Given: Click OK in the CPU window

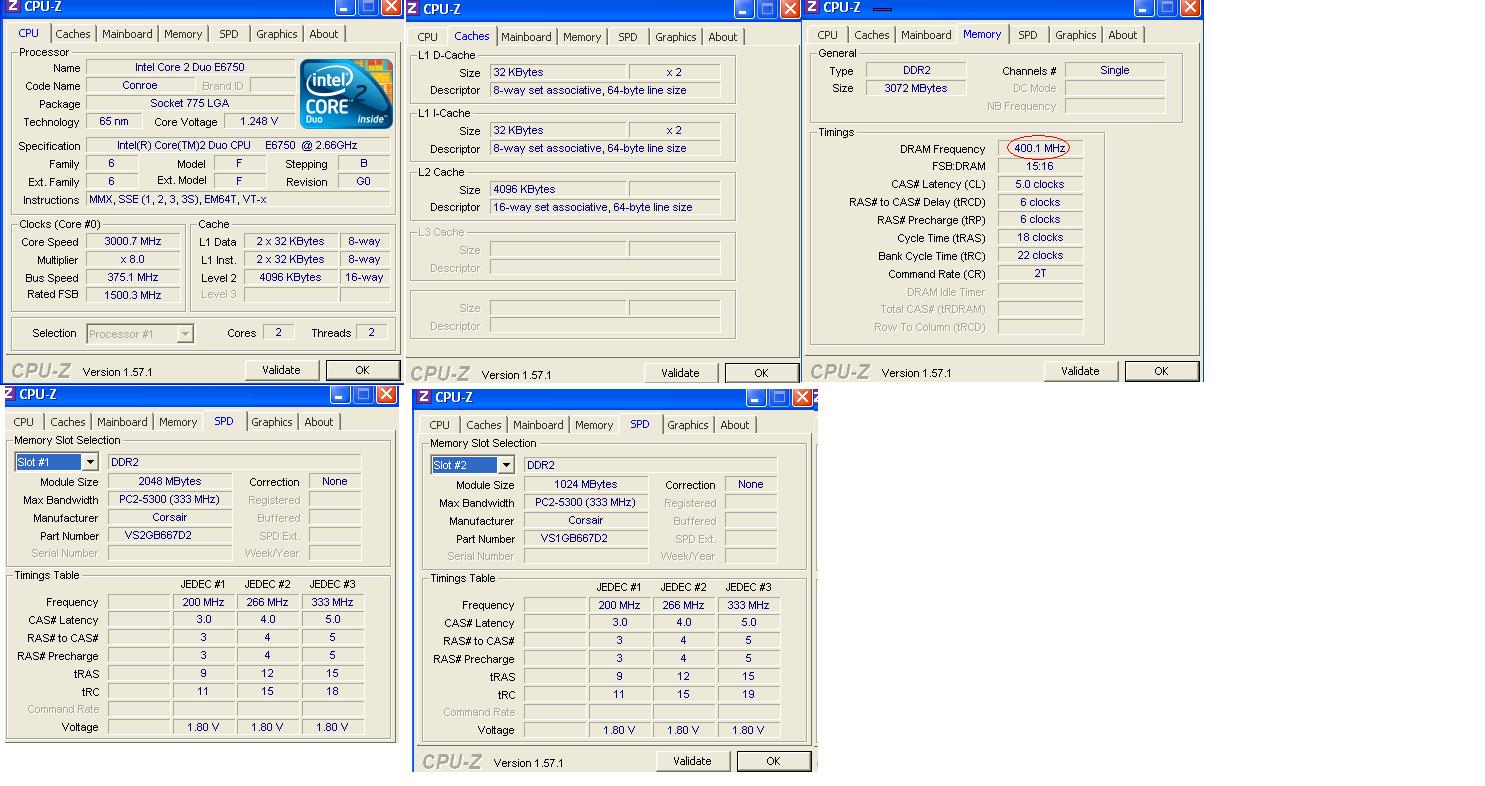Looking at the screenshot, I should click(362, 369).
